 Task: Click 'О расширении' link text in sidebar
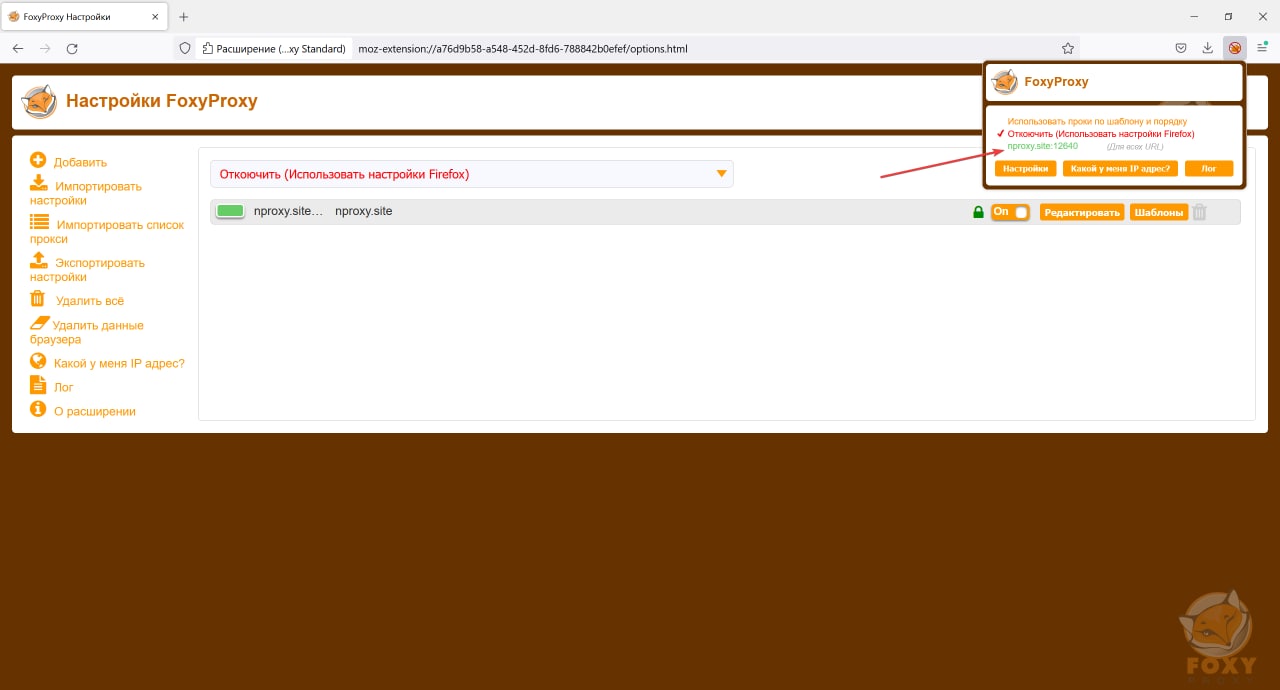pos(95,411)
